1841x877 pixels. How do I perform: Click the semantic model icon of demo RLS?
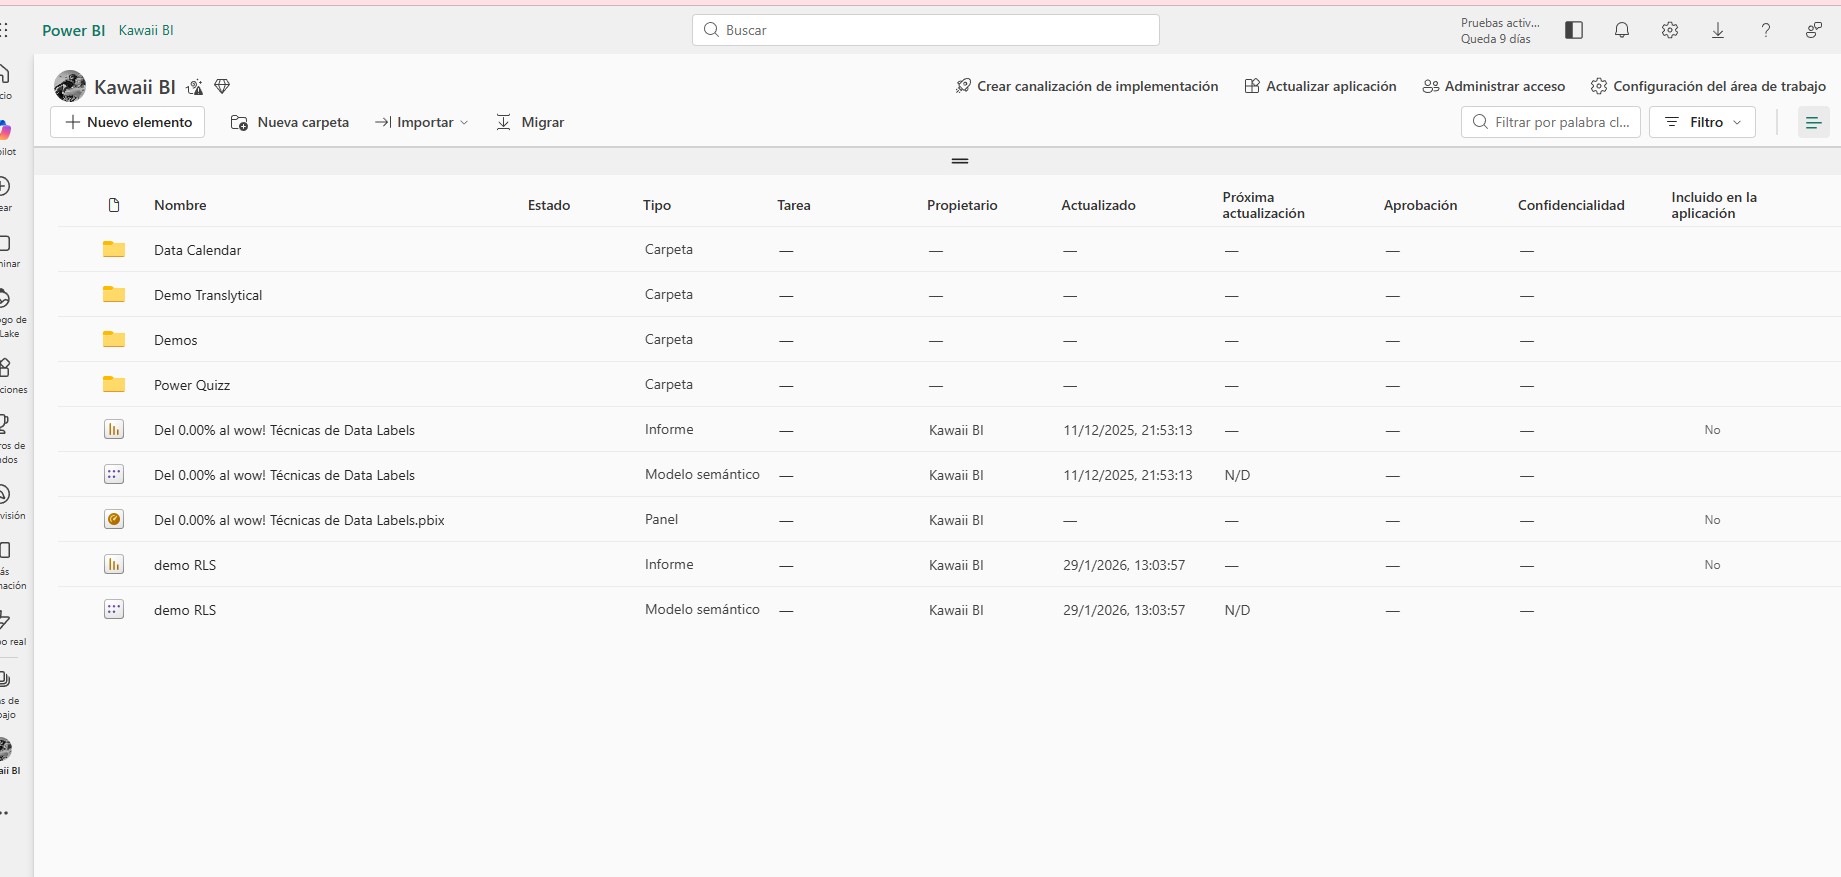(114, 609)
